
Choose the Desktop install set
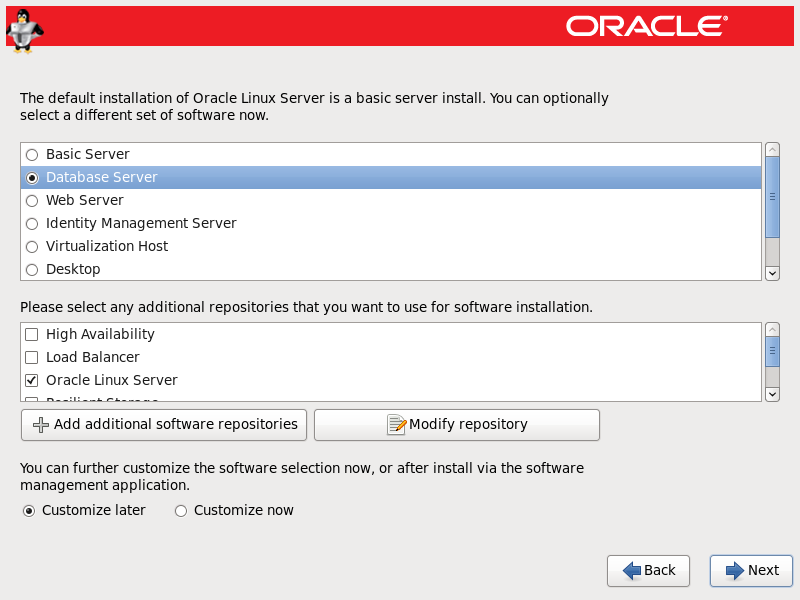[x=32, y=270]
